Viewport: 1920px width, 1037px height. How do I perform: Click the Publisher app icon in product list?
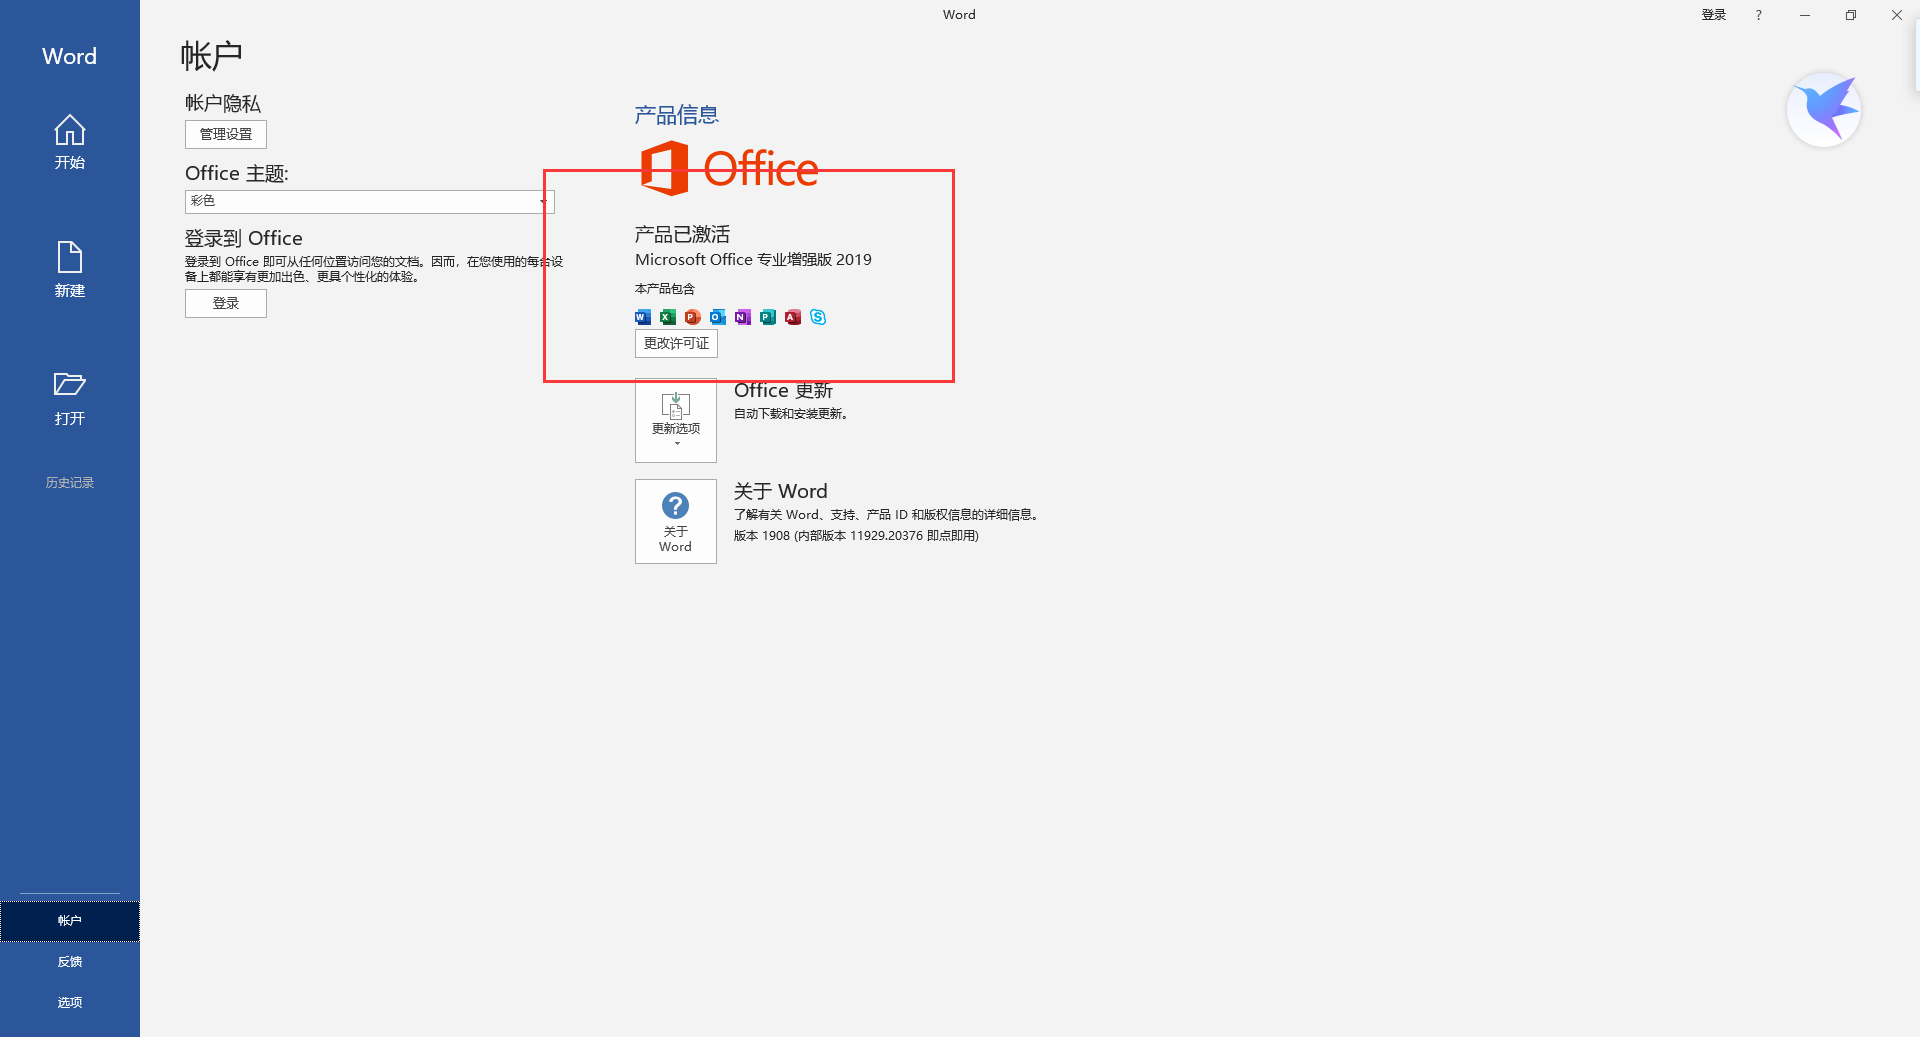coord(768,317)
